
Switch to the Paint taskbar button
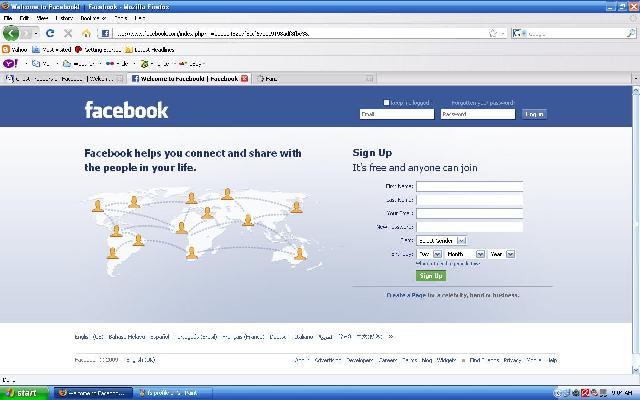[173, 393]
